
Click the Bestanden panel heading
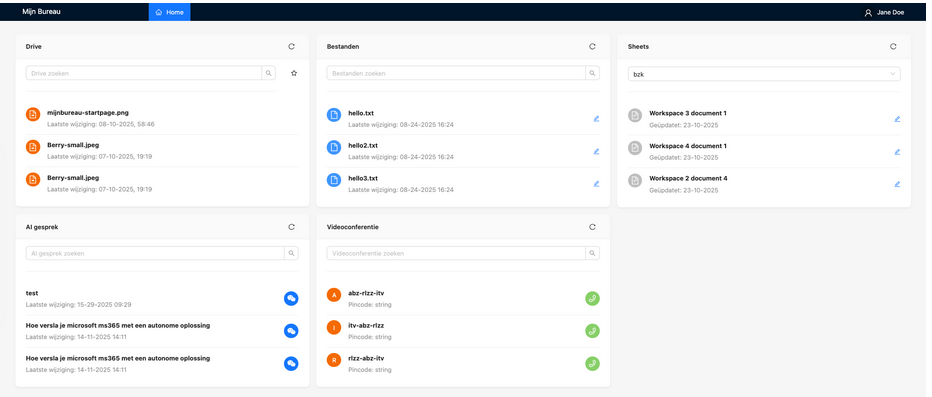click(343, 46)
